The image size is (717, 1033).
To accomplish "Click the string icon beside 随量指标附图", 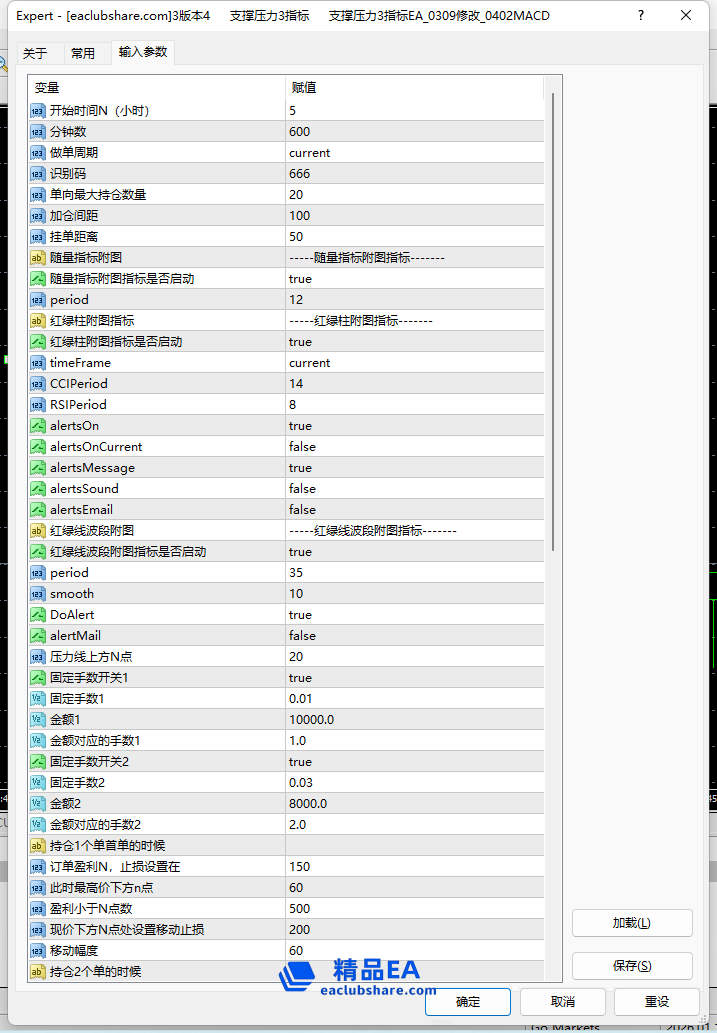I will [38, 258].
